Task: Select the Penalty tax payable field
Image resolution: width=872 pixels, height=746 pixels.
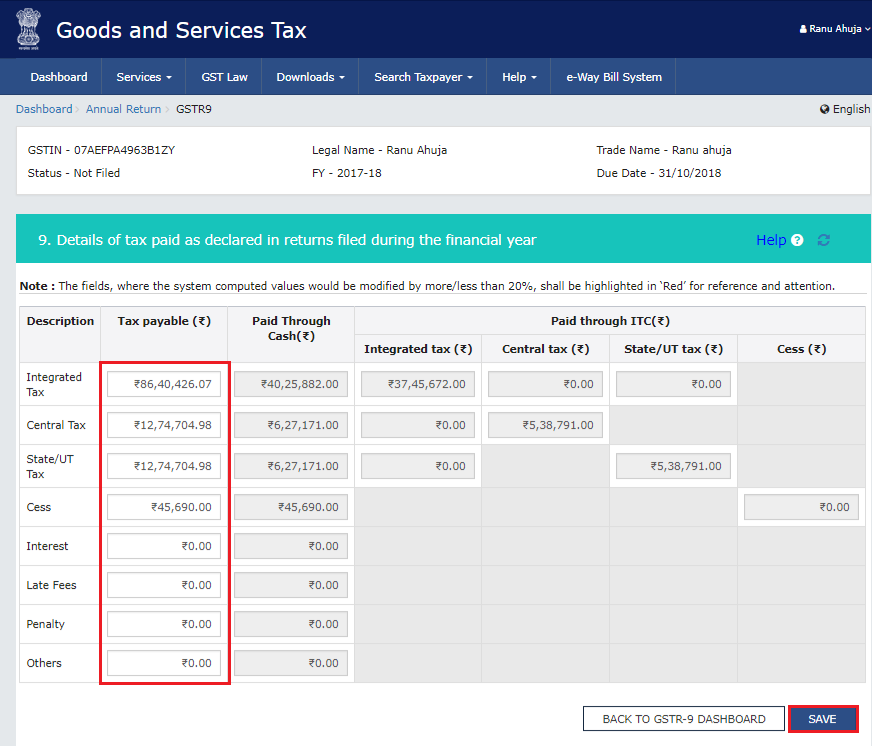Action: coord(163,623)
